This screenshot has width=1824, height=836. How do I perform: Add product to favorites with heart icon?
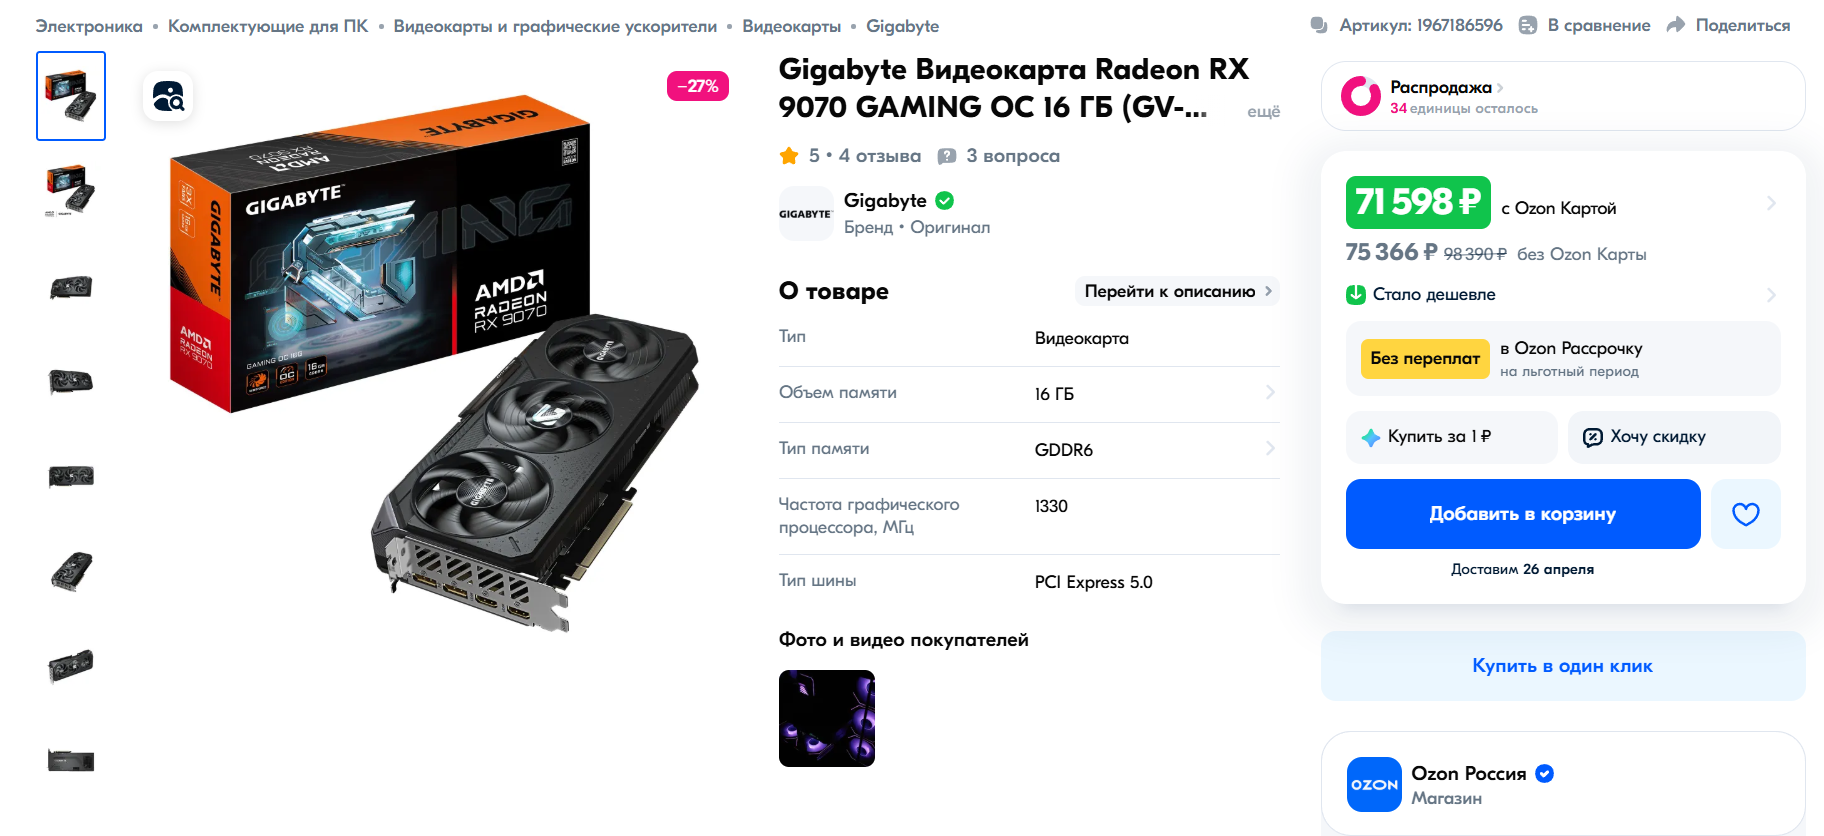click(1745, 514)
